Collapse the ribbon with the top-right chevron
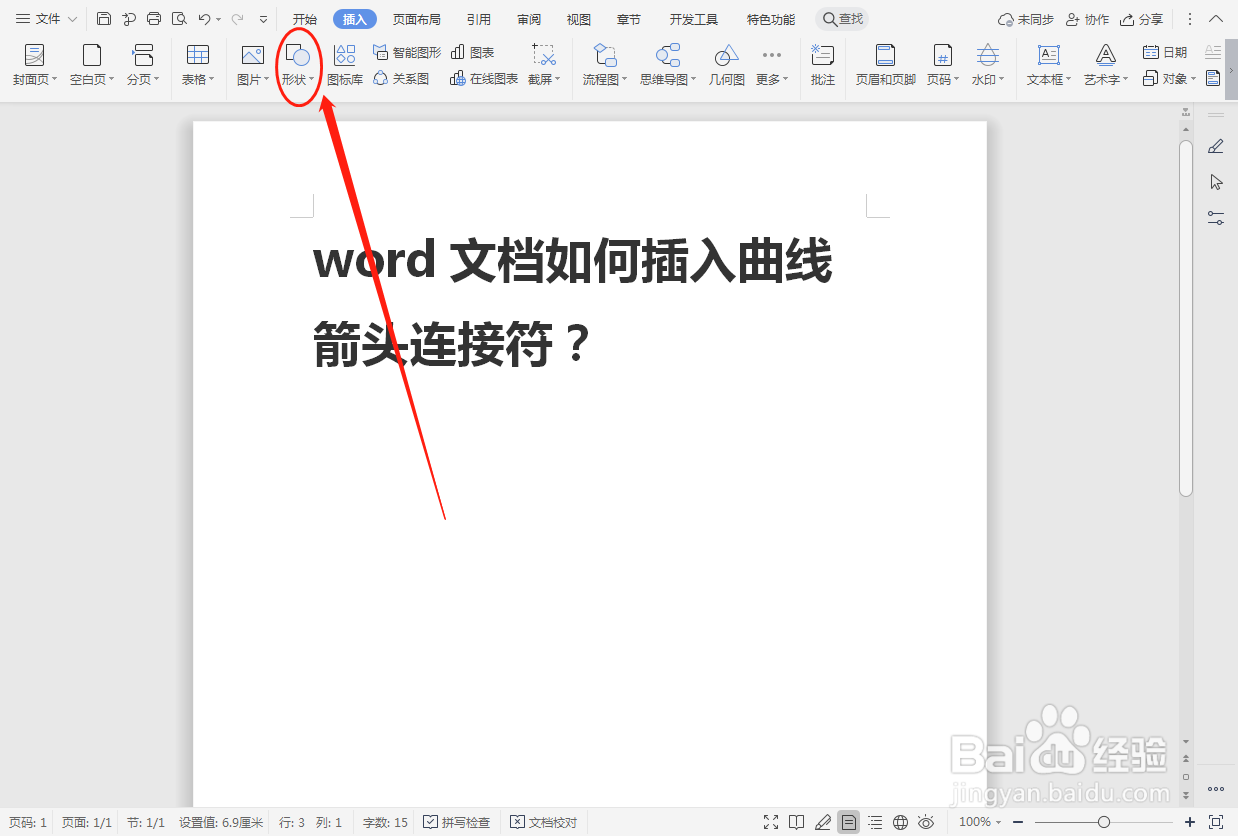Image resolution: width=1238 pixels, height=836 pixels. [x=1217, y=19]
